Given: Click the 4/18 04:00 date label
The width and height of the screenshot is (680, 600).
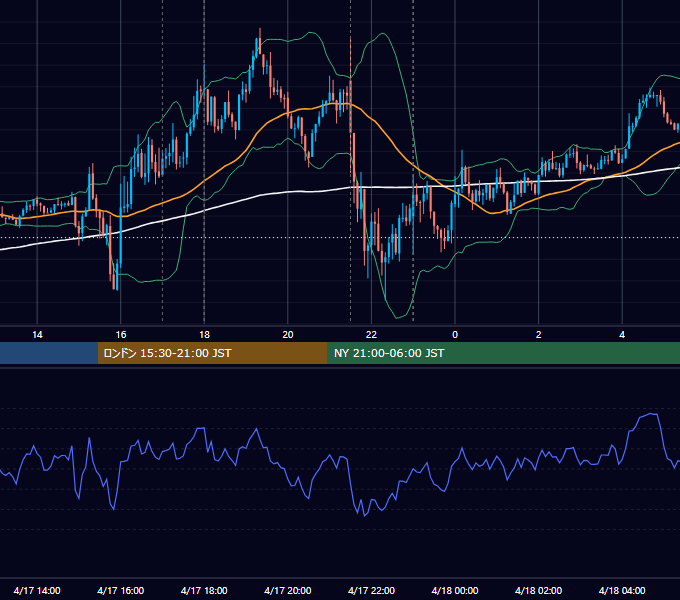Looking at the screenshot, I should 622,590.
